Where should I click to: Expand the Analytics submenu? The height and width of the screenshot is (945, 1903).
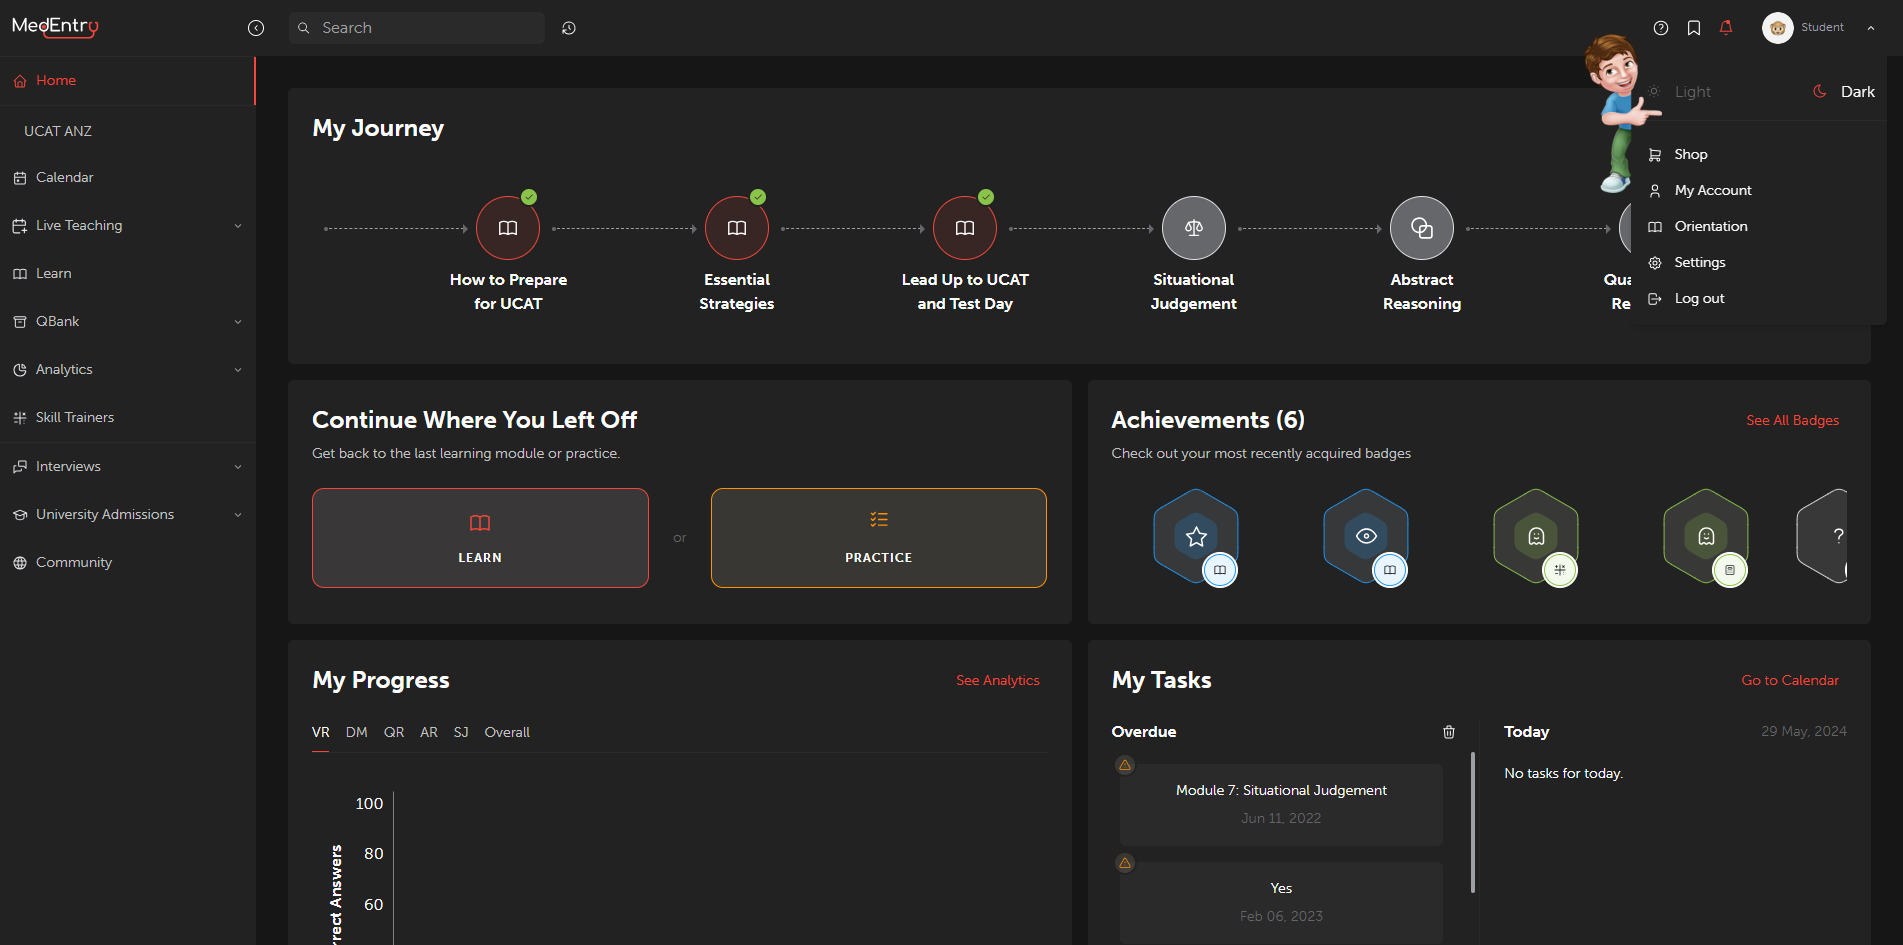click(238, 370)
